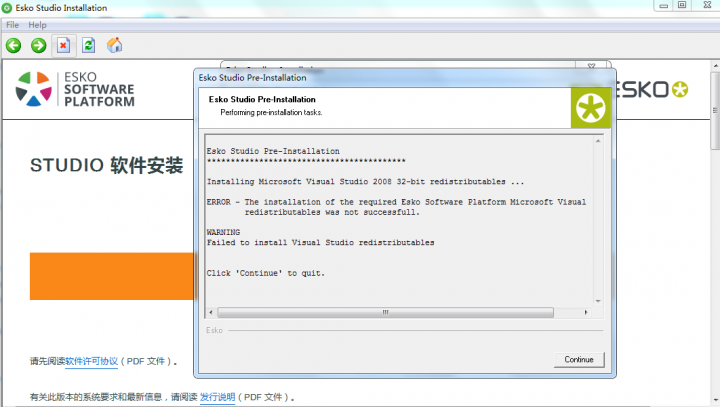Open the 发行说明 release notes link
This screenshot has width=720, height=407.
pyautogui.click(x=217, y=397)
